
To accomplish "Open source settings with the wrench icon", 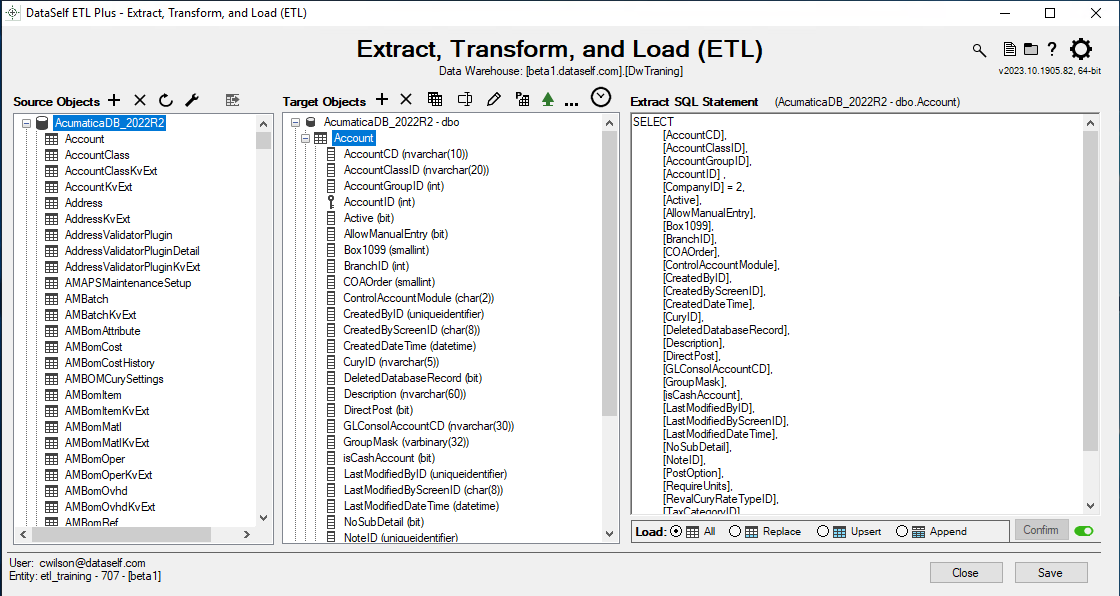I will tap(193, 100).
